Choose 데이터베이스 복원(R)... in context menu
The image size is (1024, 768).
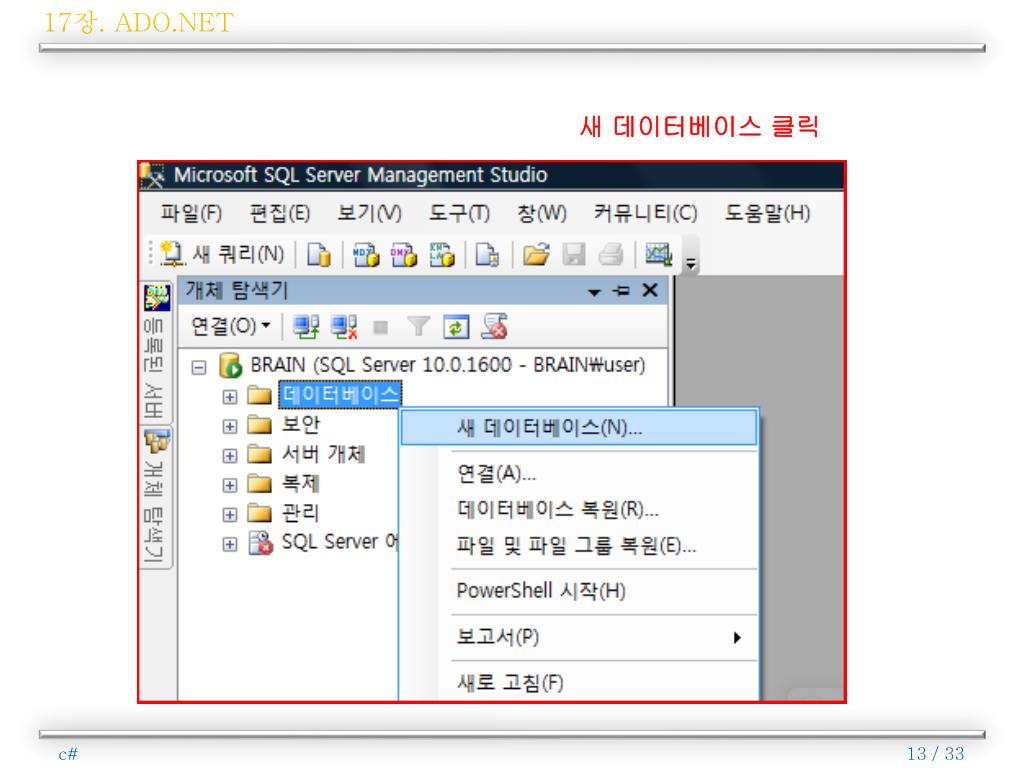tap(557, 509)
